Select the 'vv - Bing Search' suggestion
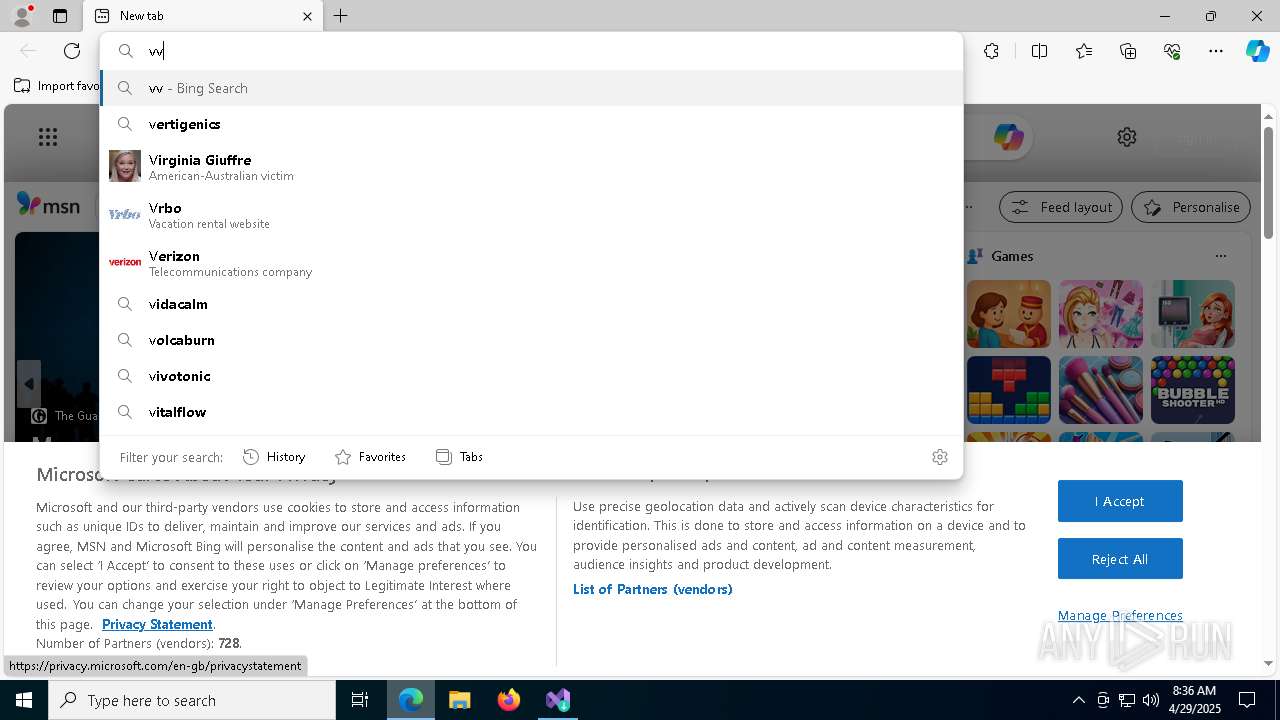This screenshot has height=720, width=1280. pos(531,88)
